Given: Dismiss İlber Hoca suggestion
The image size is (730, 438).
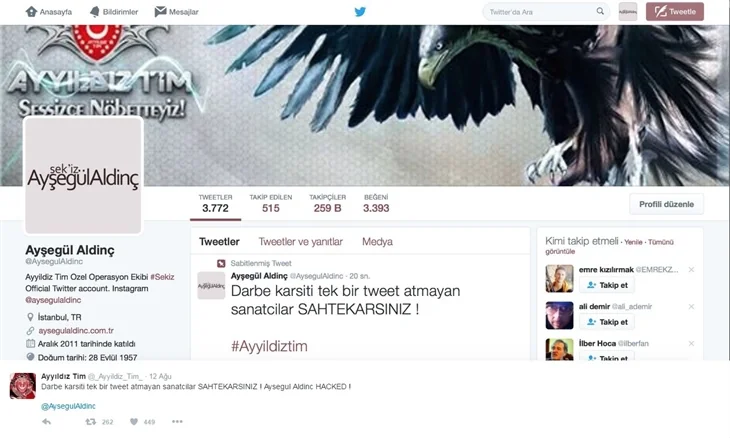Looking at the screenshot, I should (691, 343).
